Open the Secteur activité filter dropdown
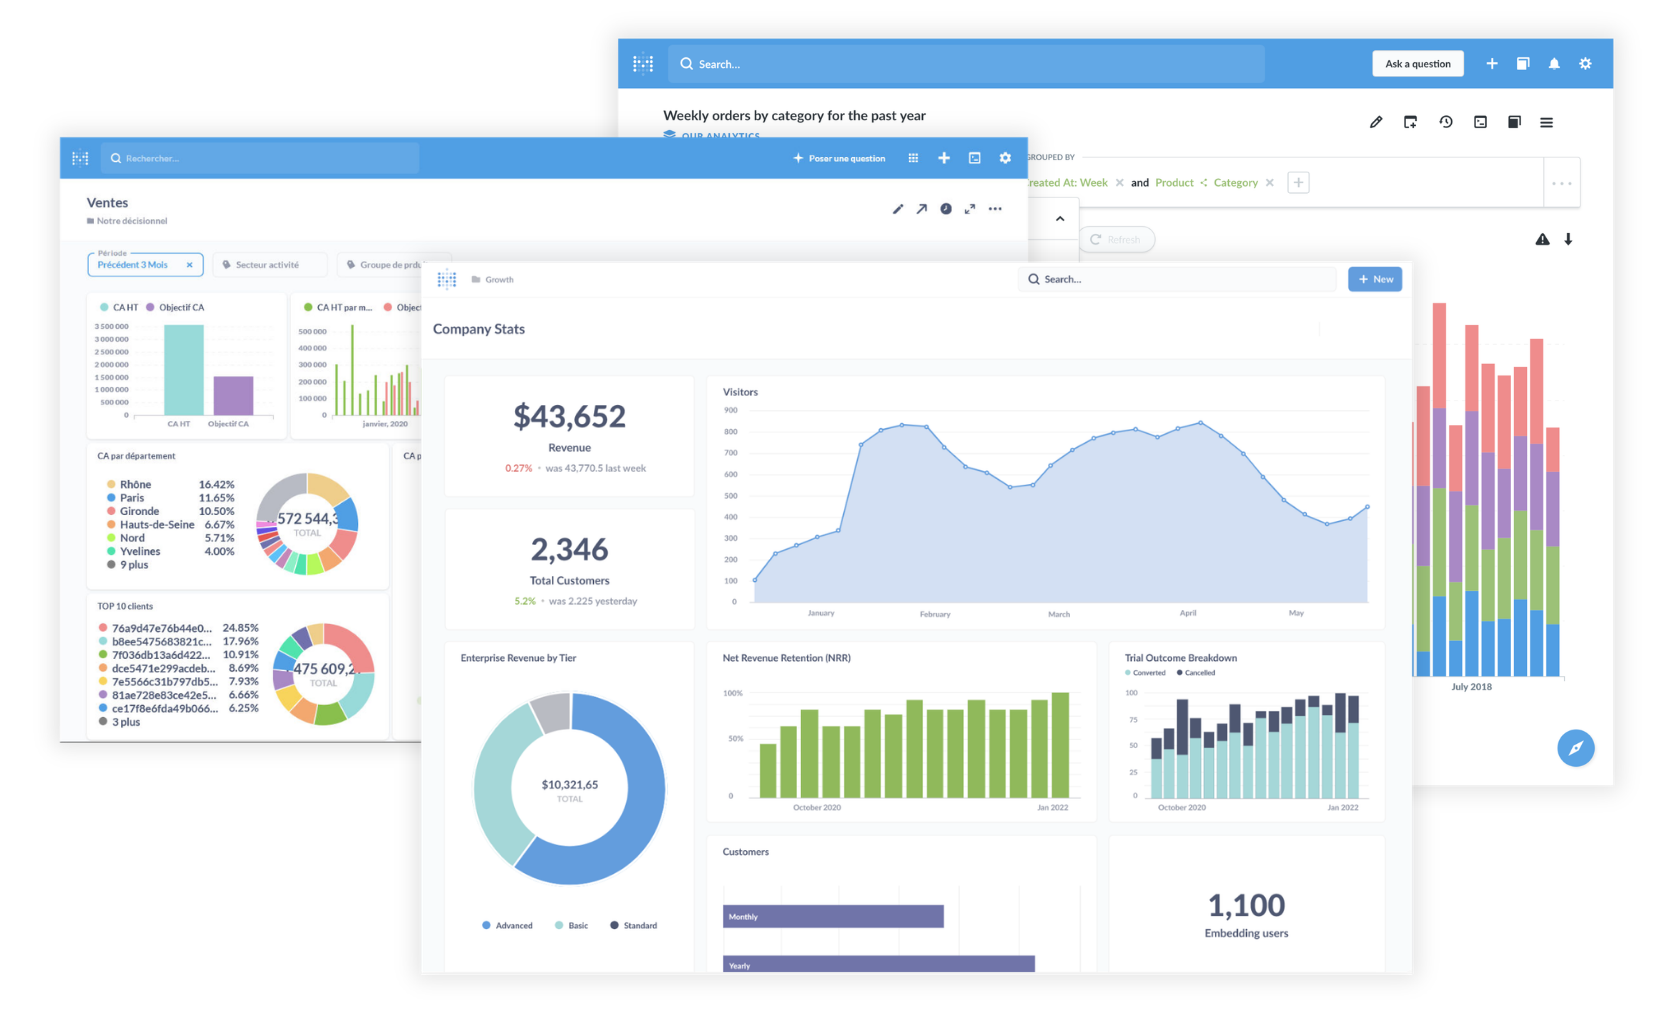Image resolution: width=1666 pixels, height=1014 pixels. [270, 265]
